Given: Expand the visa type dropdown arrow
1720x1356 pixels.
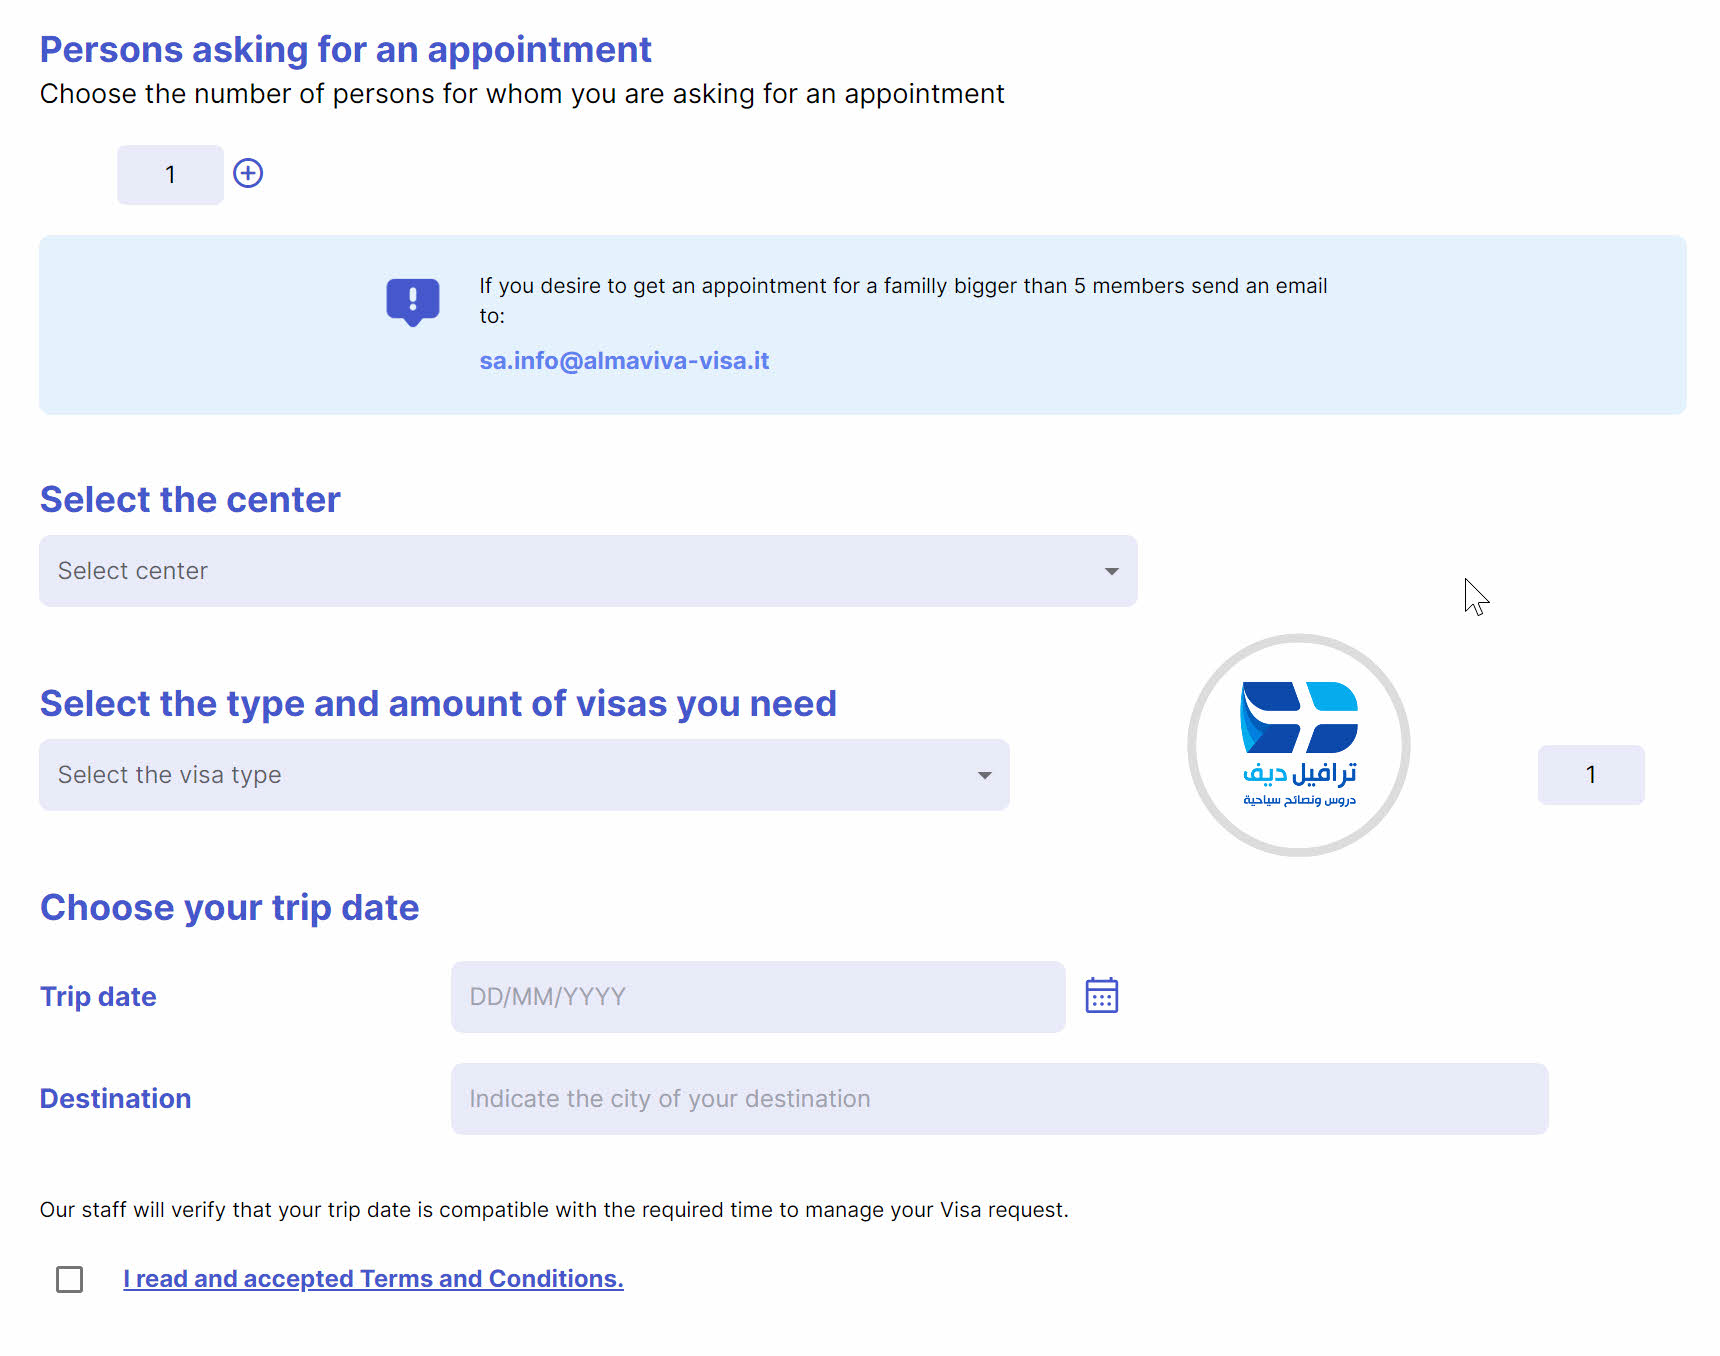Looking at the screenshot, I should click(984, 775).
